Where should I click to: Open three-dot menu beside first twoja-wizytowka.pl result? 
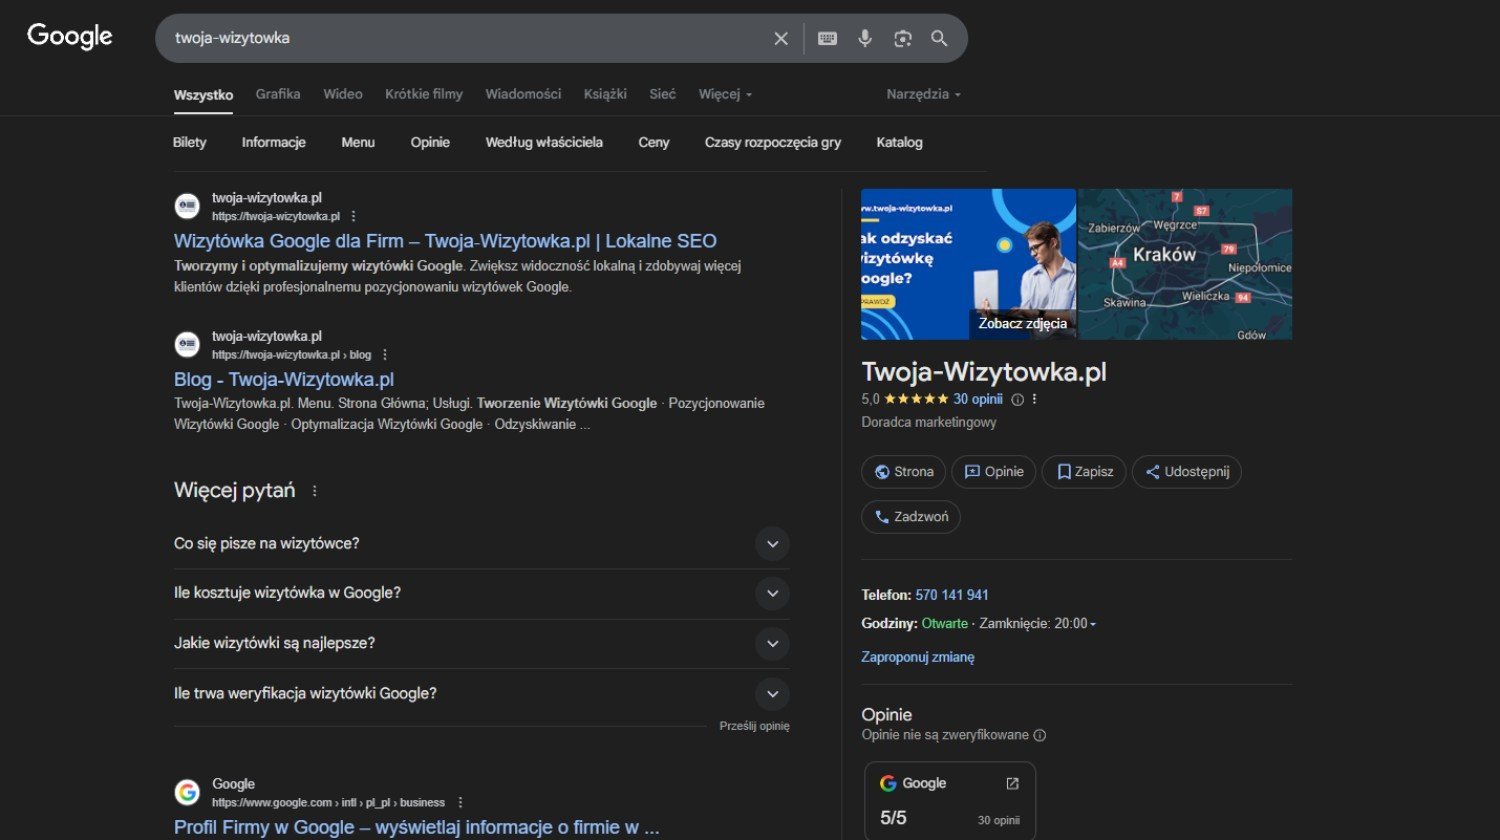pos(353,216)
